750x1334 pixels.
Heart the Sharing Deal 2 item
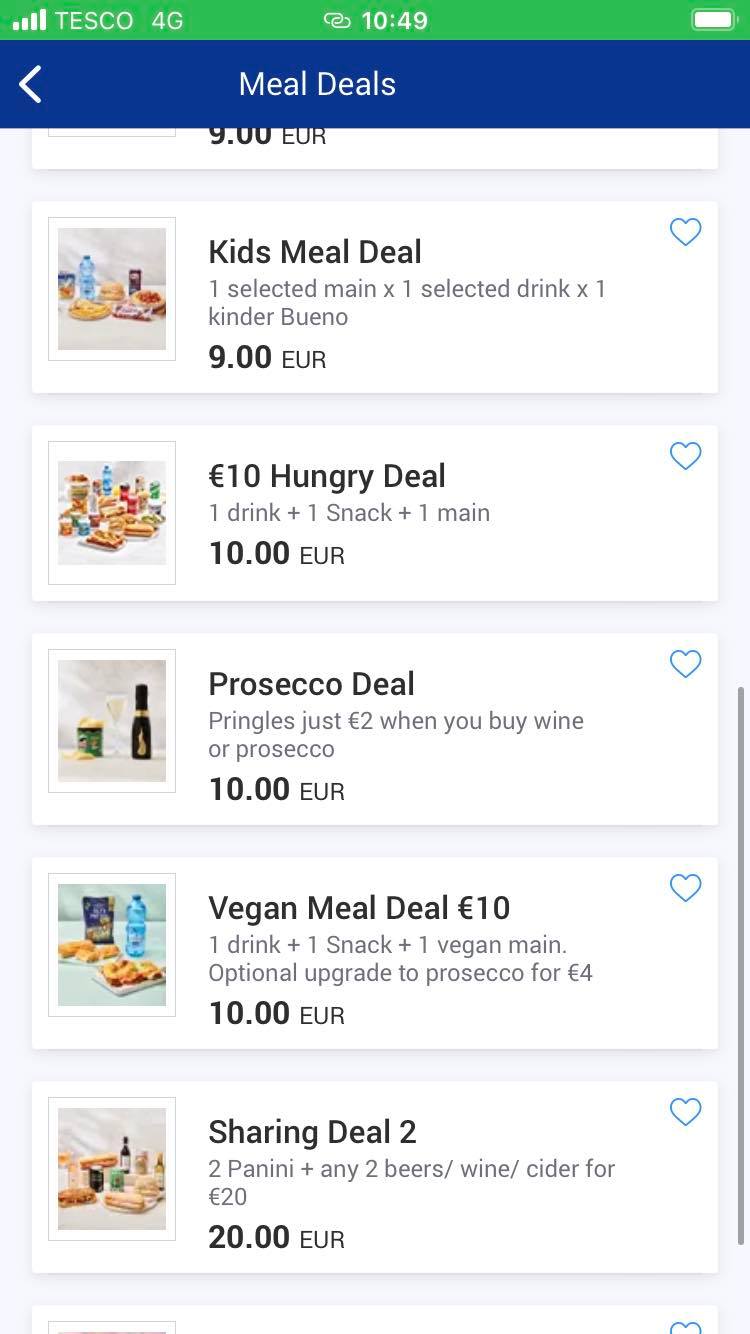click(685, 1112)
